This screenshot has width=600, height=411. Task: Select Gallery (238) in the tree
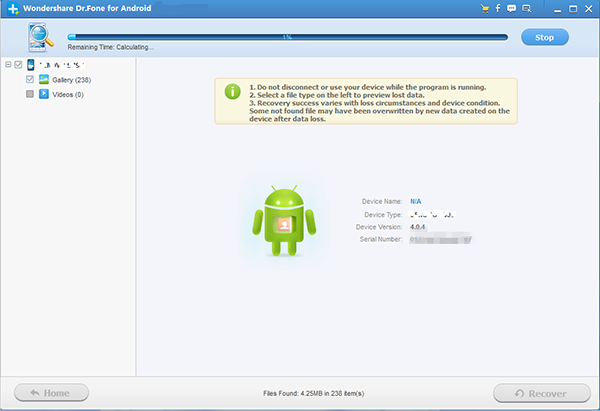pyautogui.click(x=72, y=80)
